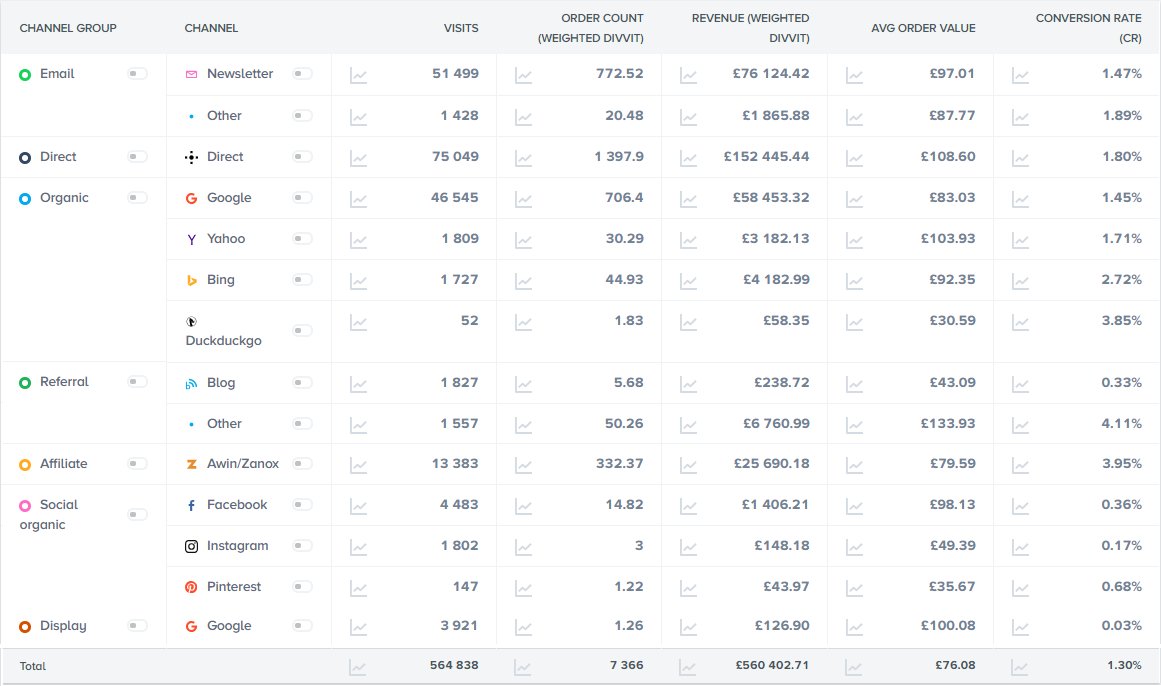Toggle the Email channel group switch
This screenshot has height=686, width=1161.
pos(137,73)
